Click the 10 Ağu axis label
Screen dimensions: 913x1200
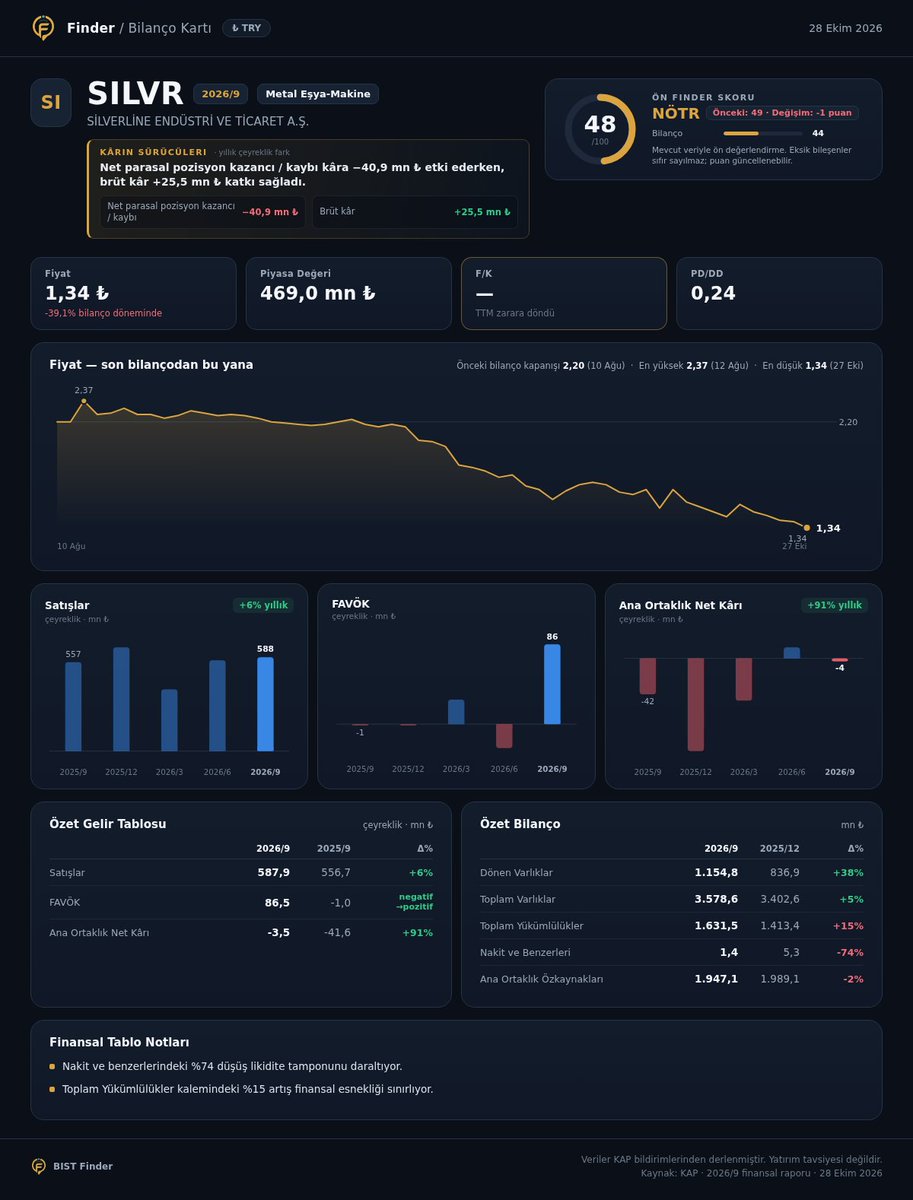[x=71, y=546]
